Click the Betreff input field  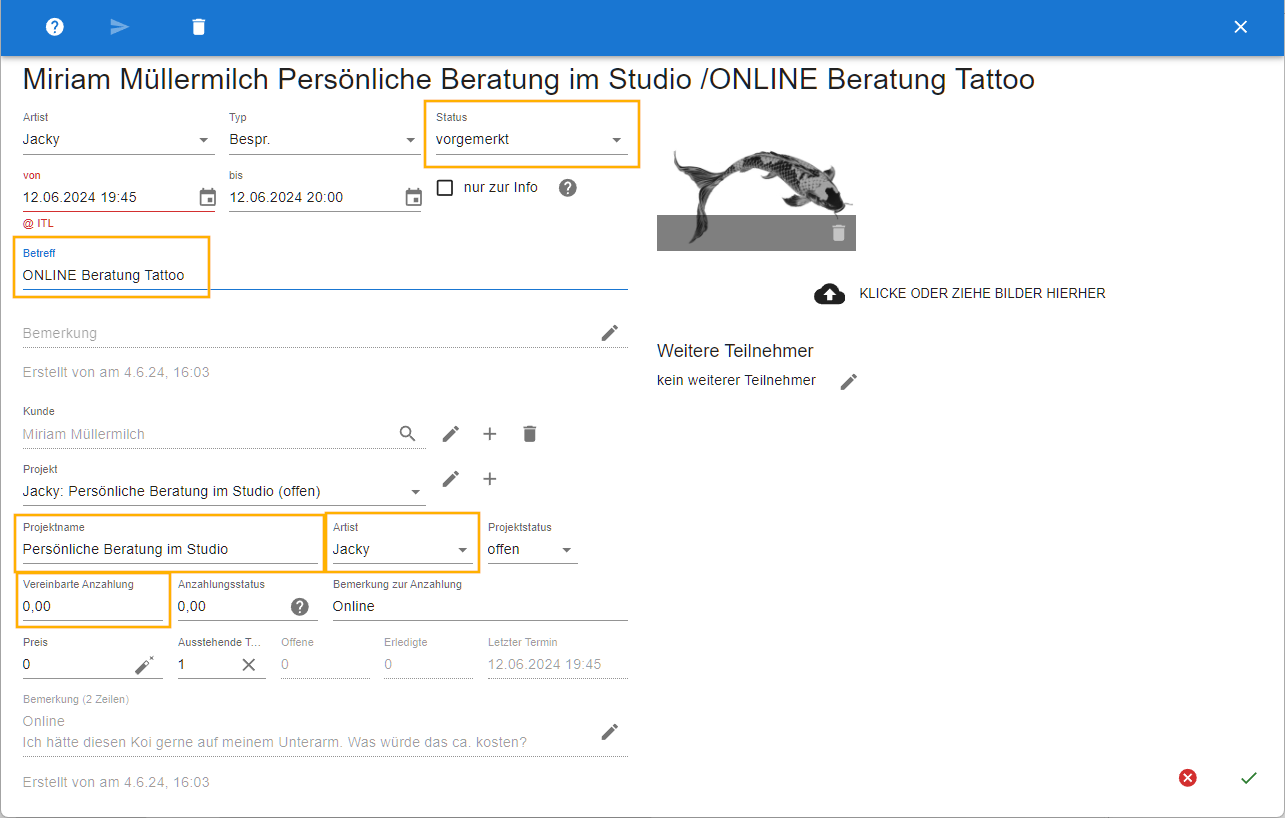point(325,275)
